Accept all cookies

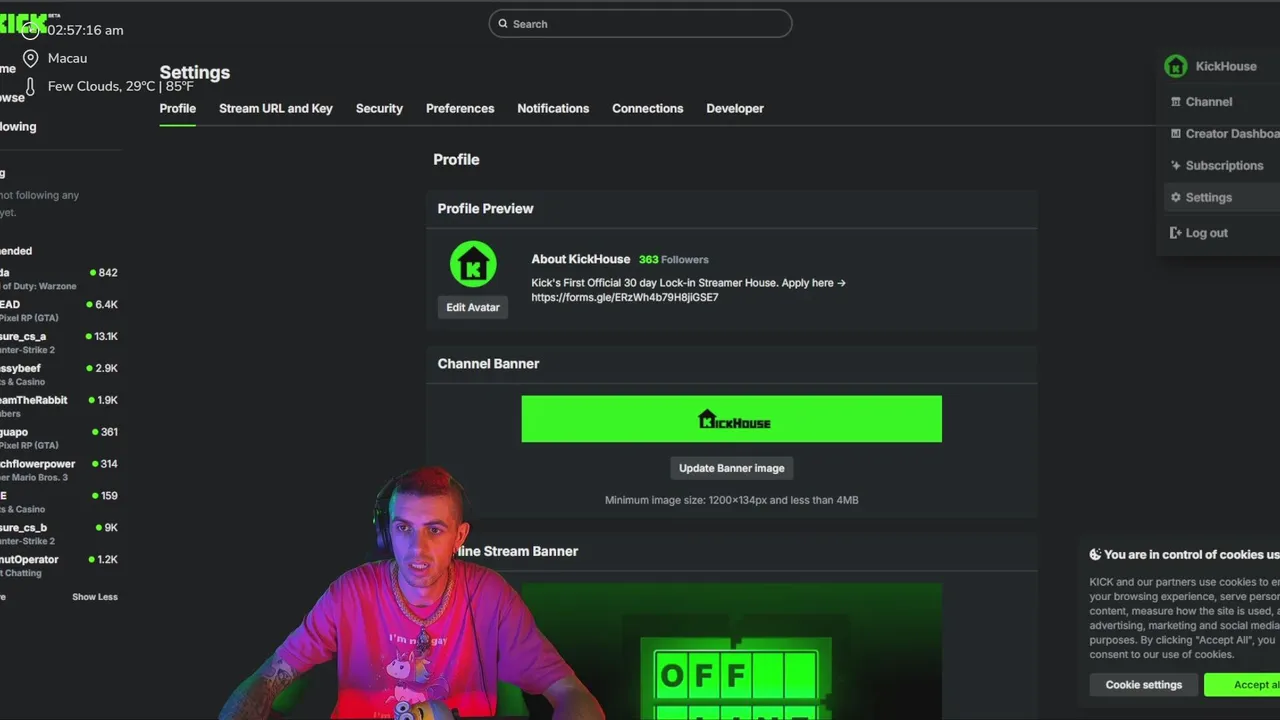(1243, 685)
